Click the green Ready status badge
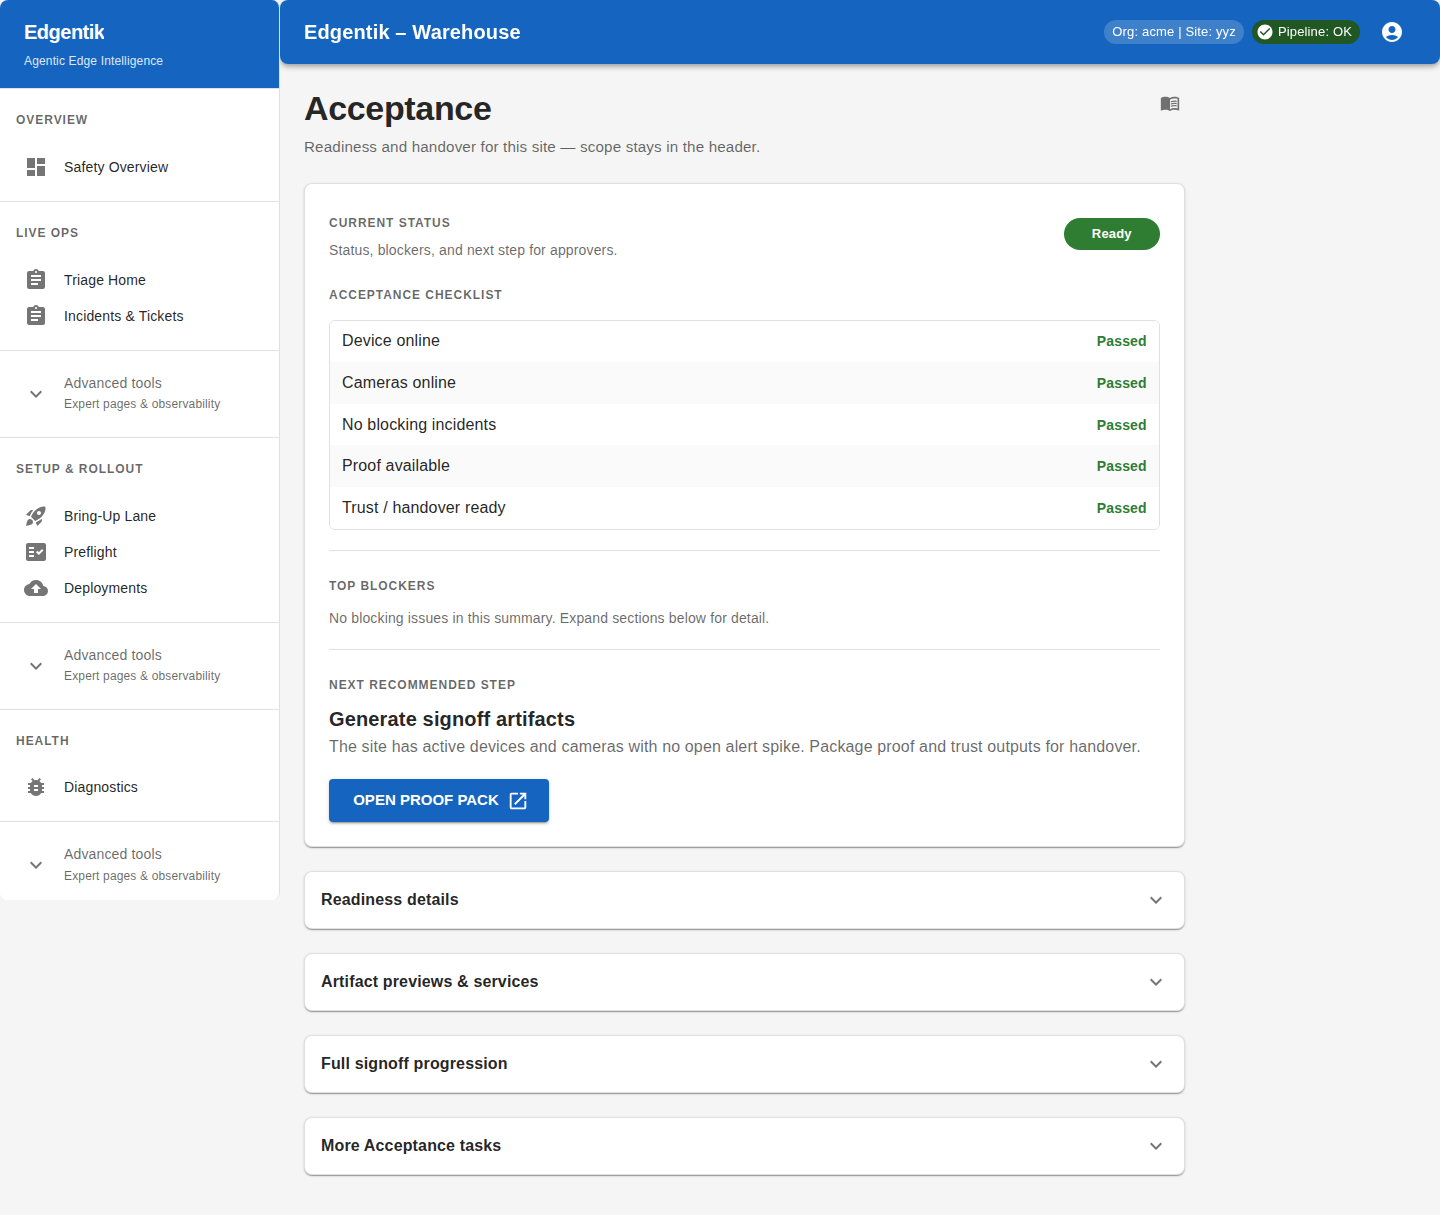1440x1215 pixels. [1111, 233]
